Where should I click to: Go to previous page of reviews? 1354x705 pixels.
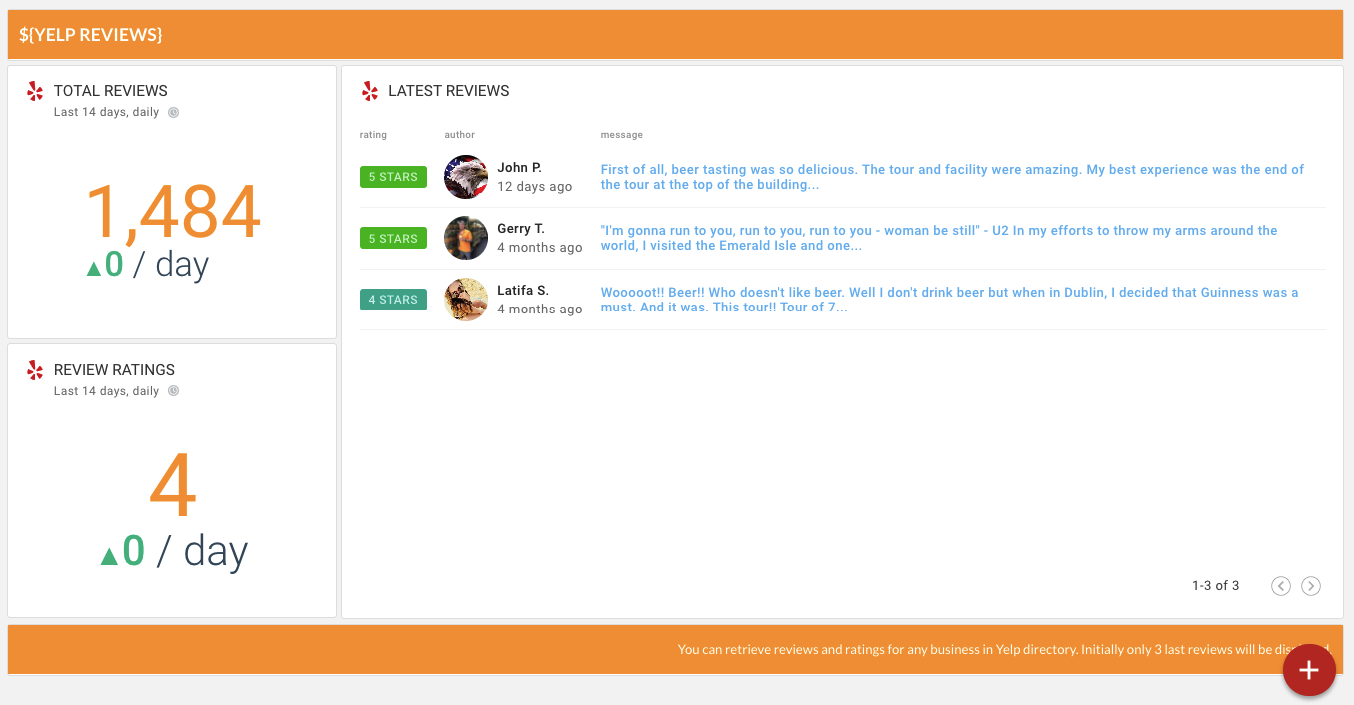coord(1281,586)
